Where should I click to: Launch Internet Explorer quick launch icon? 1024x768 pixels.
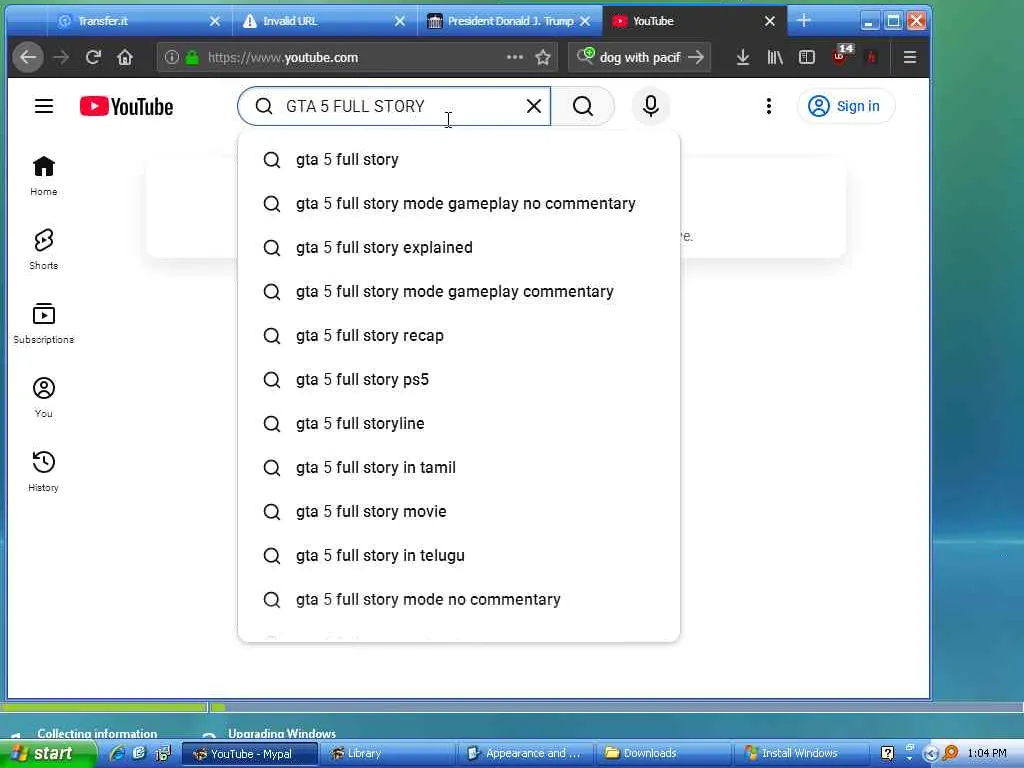tap(118, 753)
